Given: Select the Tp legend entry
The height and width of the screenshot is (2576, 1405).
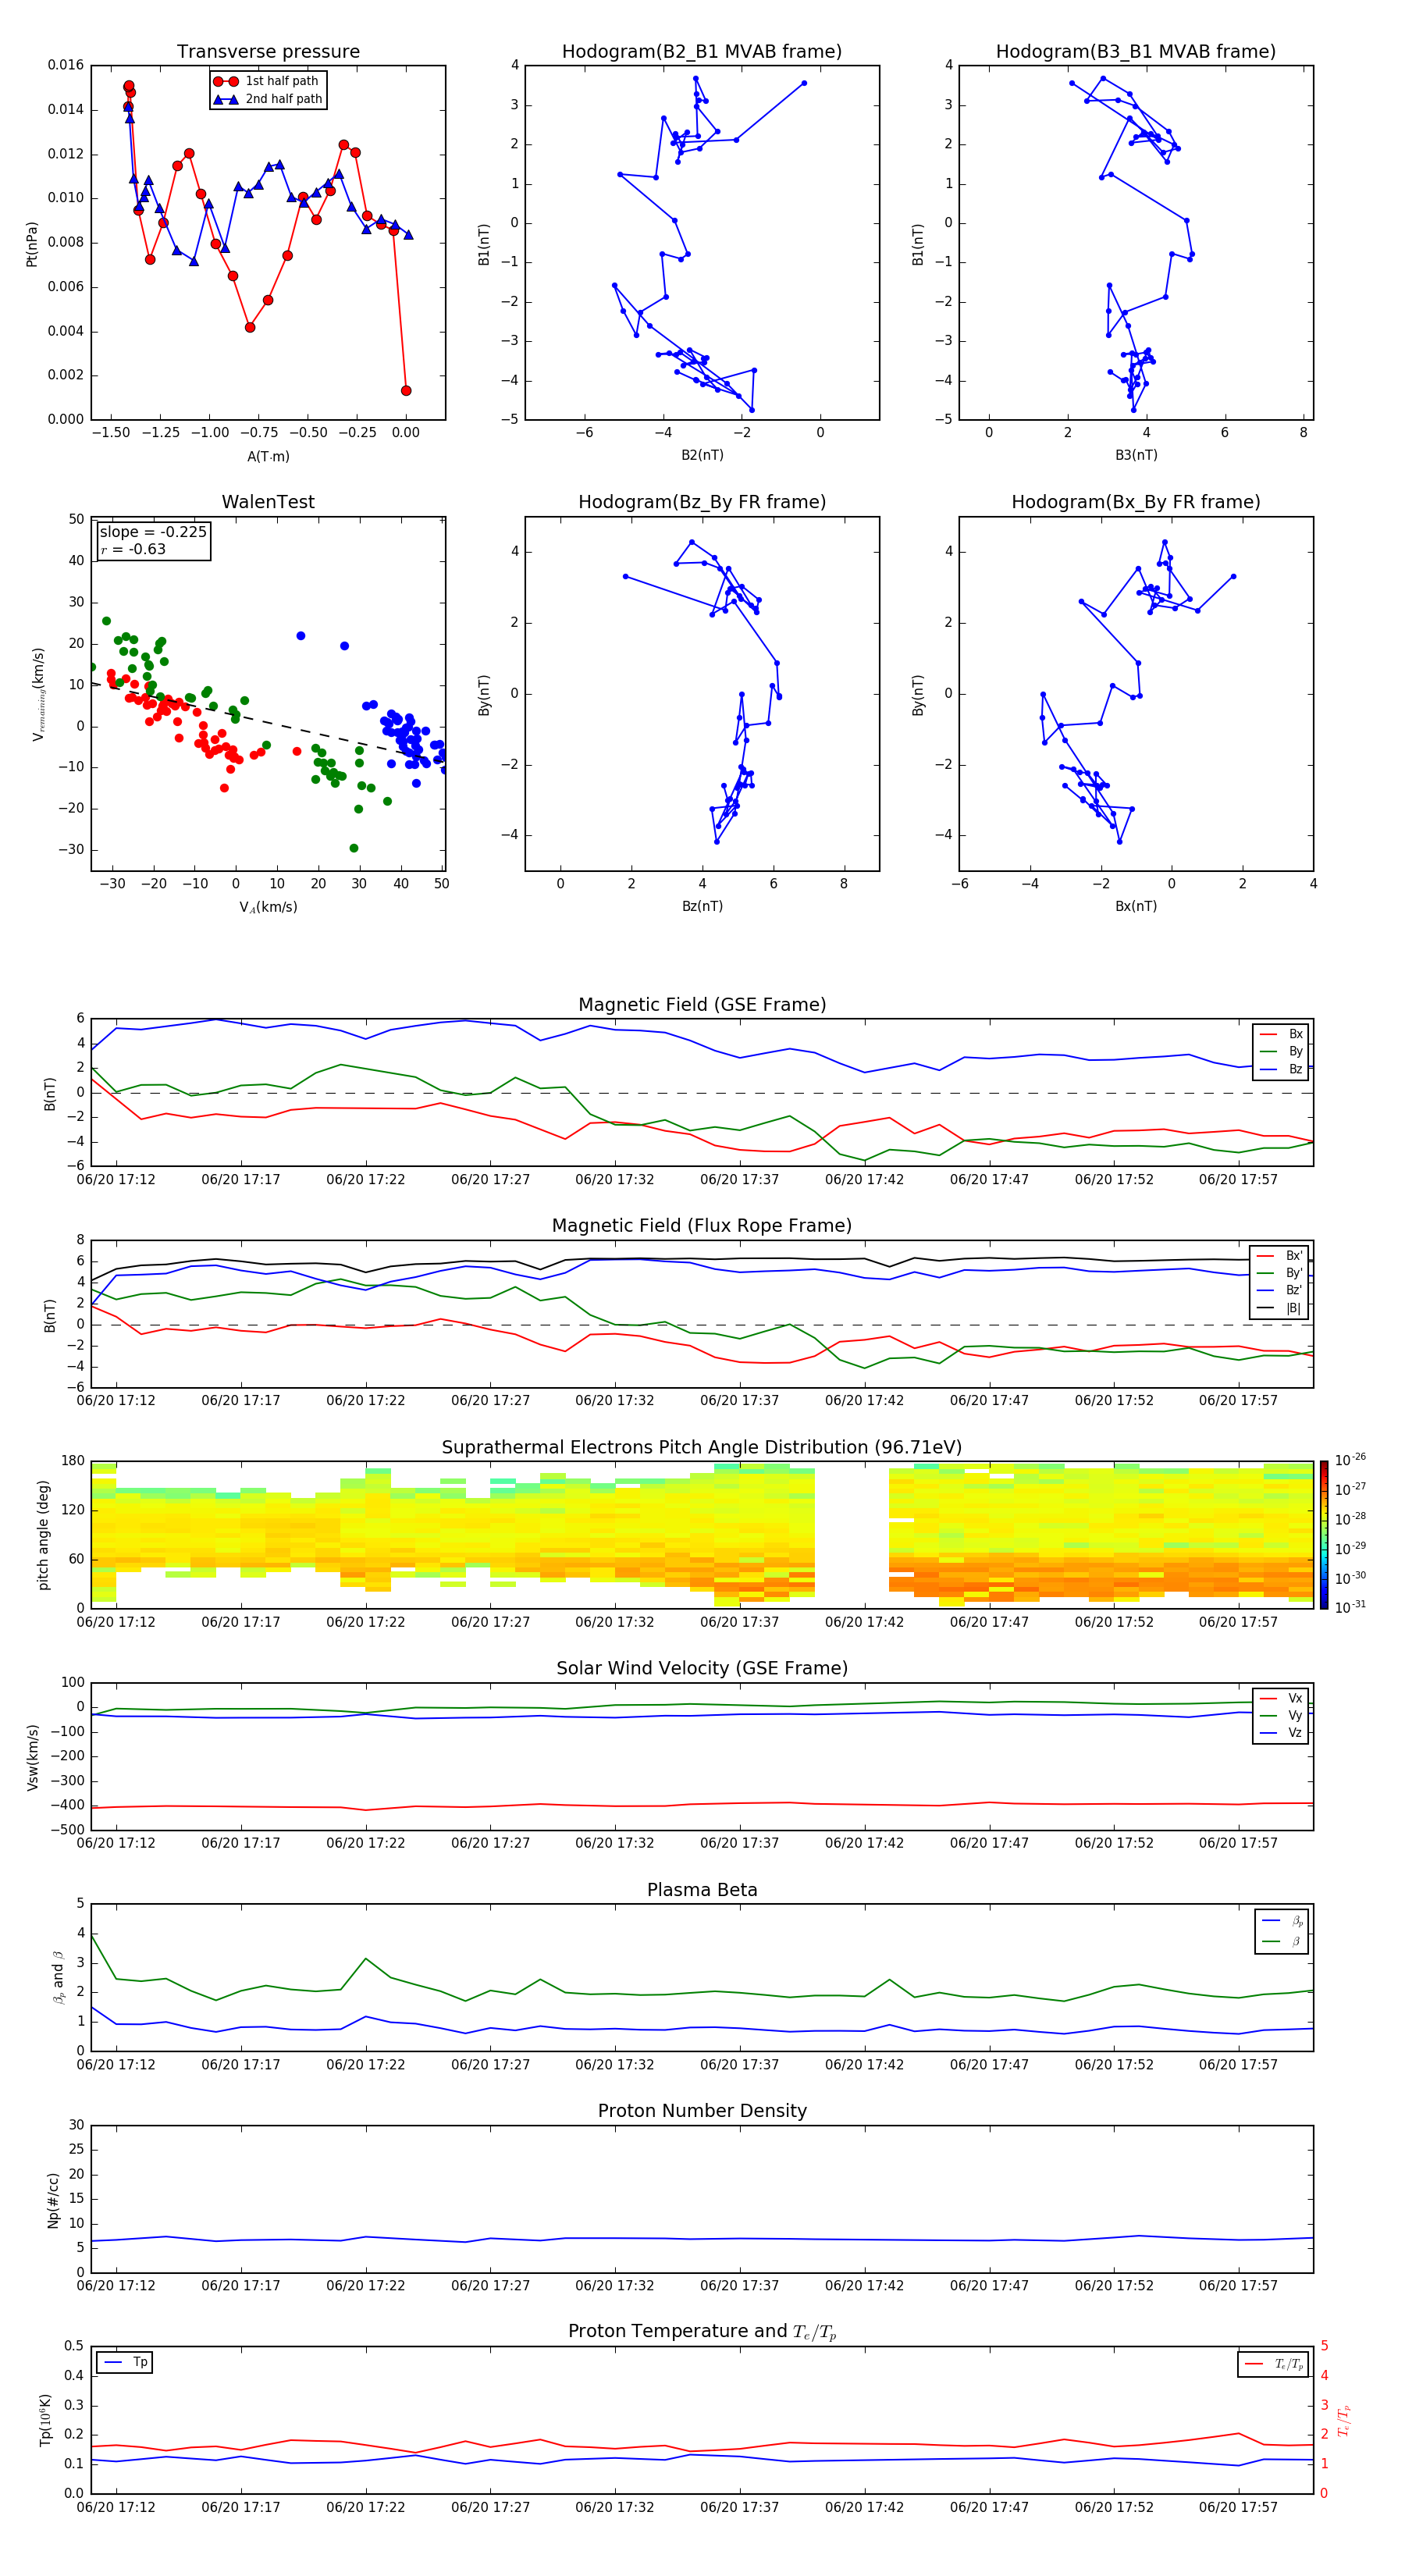Looking at the screenshot, I should coord(126,2363).
